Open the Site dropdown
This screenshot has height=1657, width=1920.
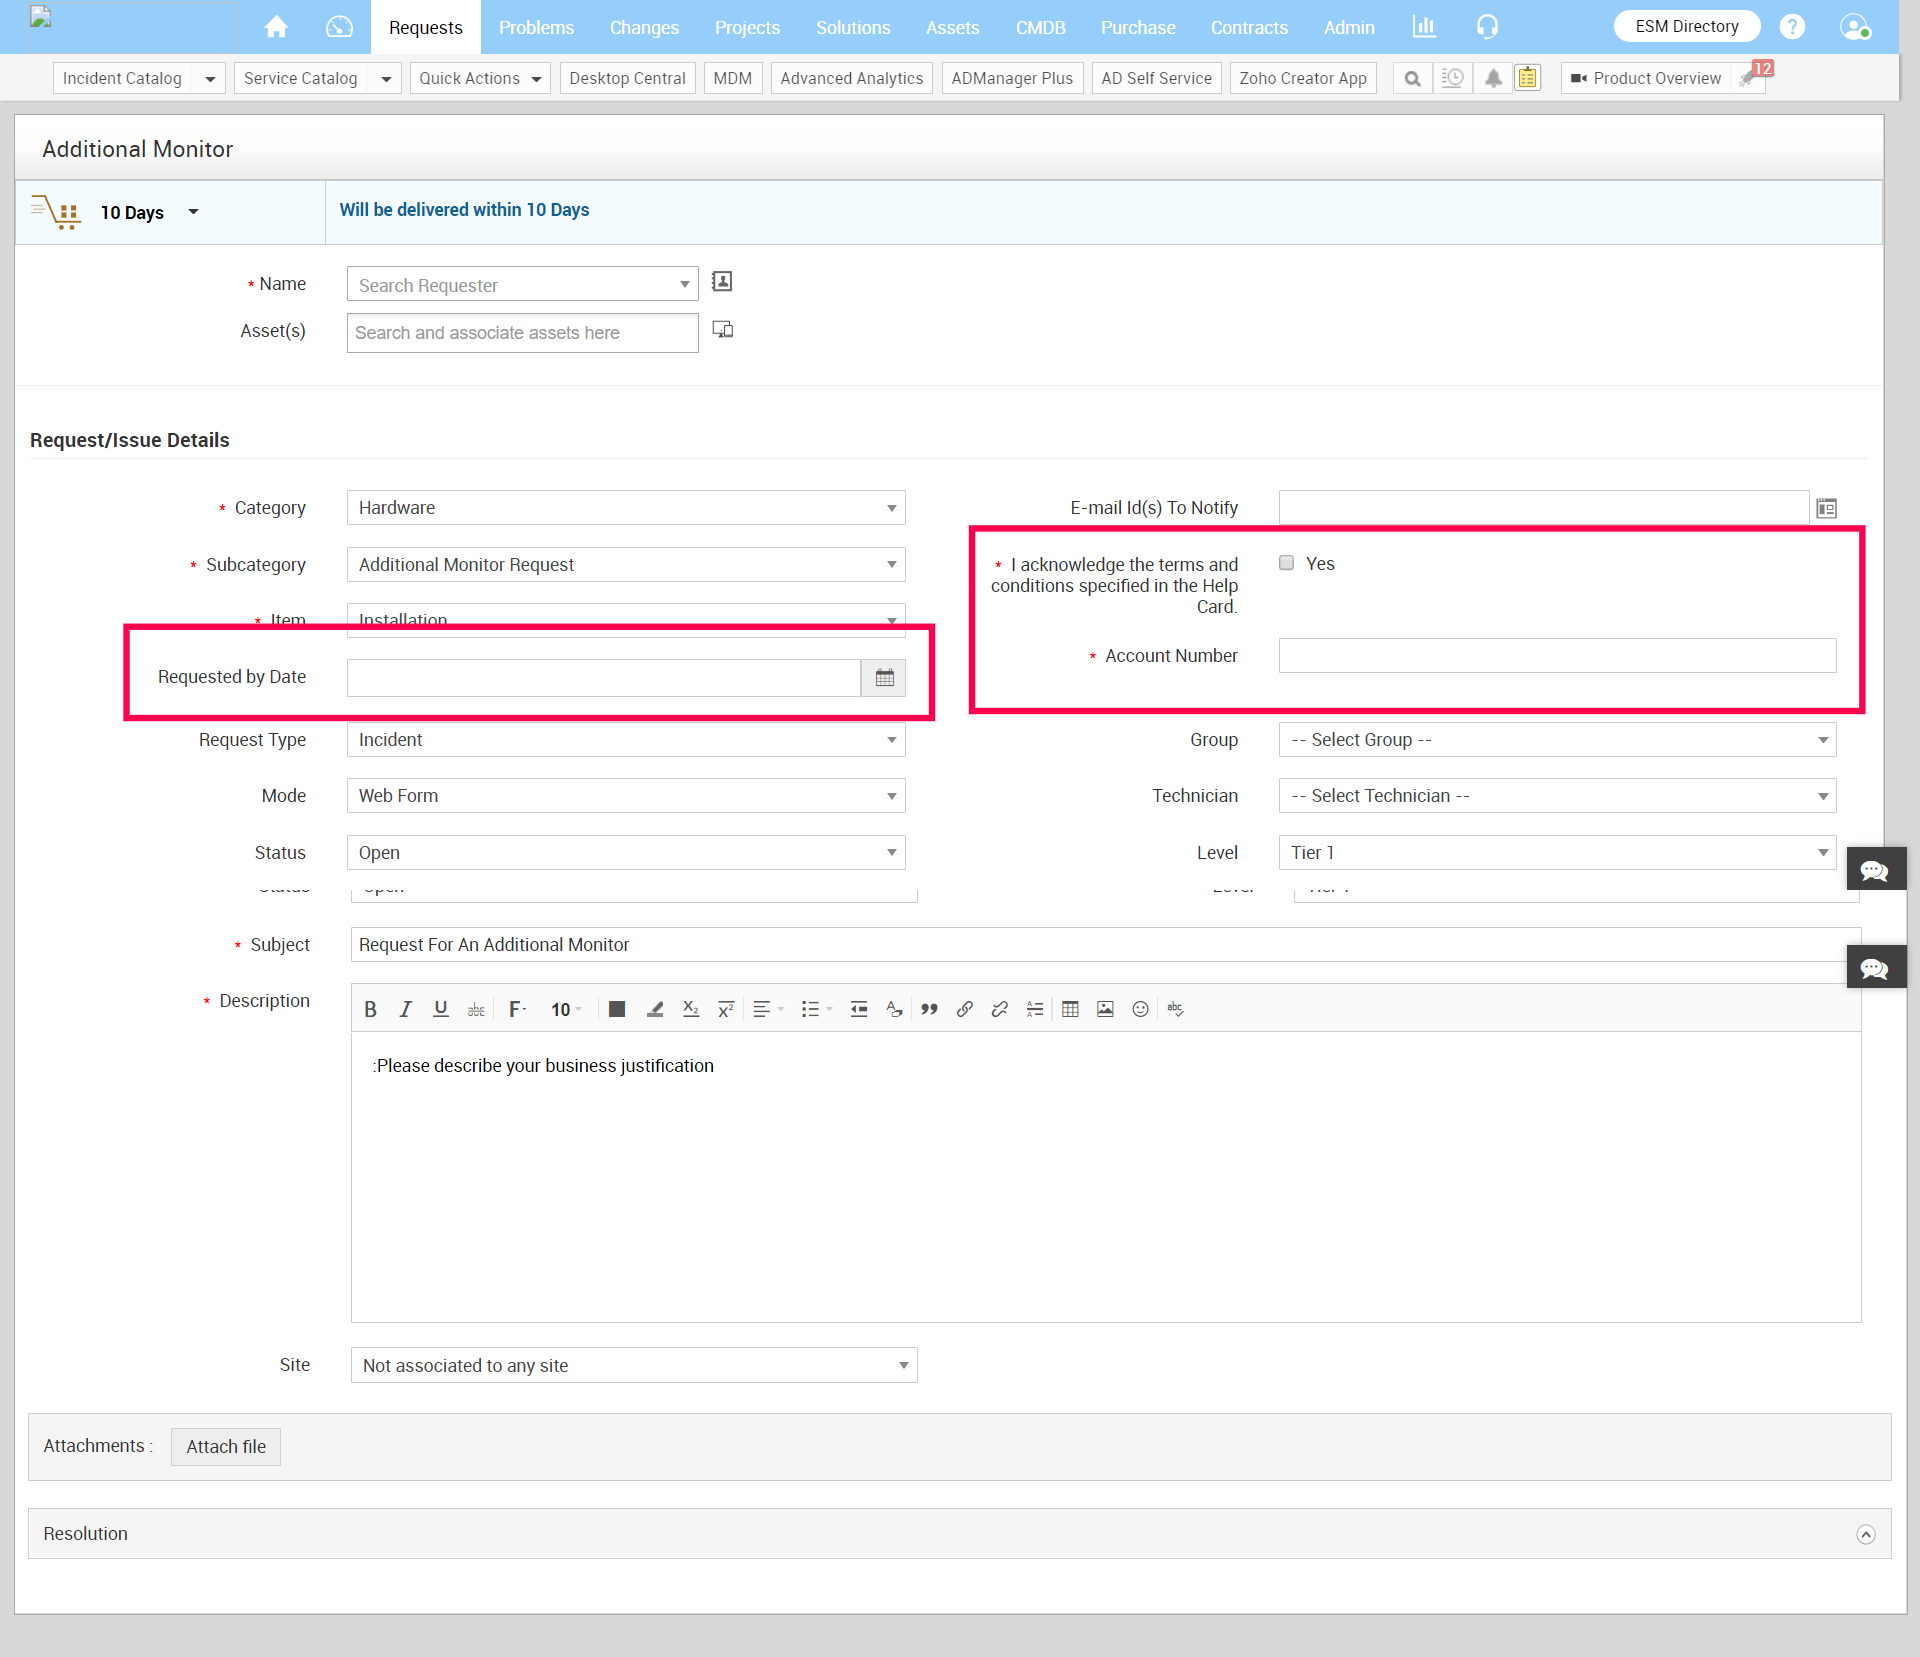(x=633, y=1366)
